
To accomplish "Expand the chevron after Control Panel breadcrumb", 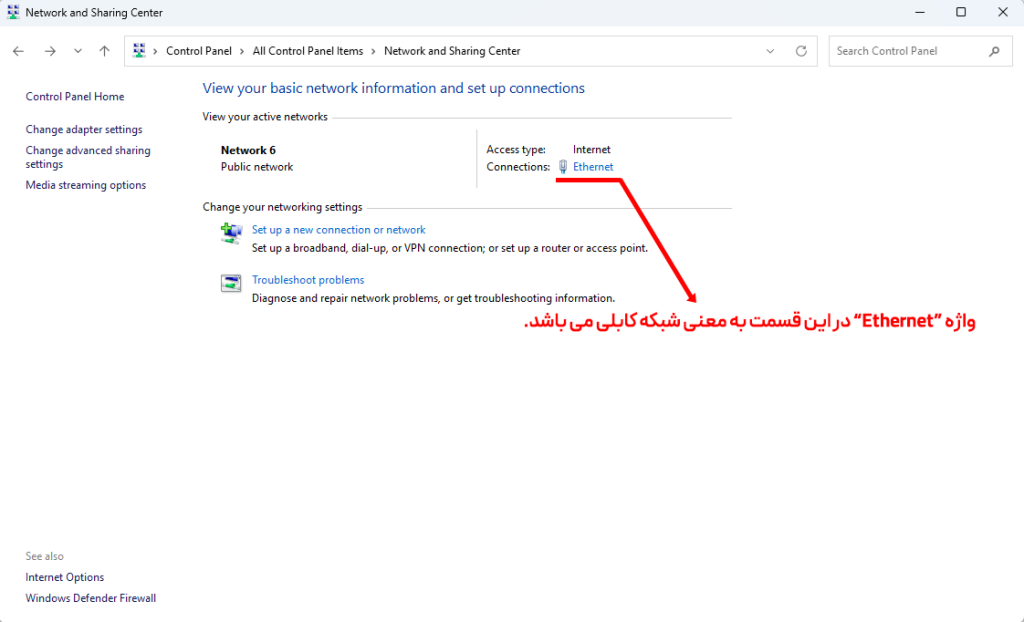I will (242, 51).
